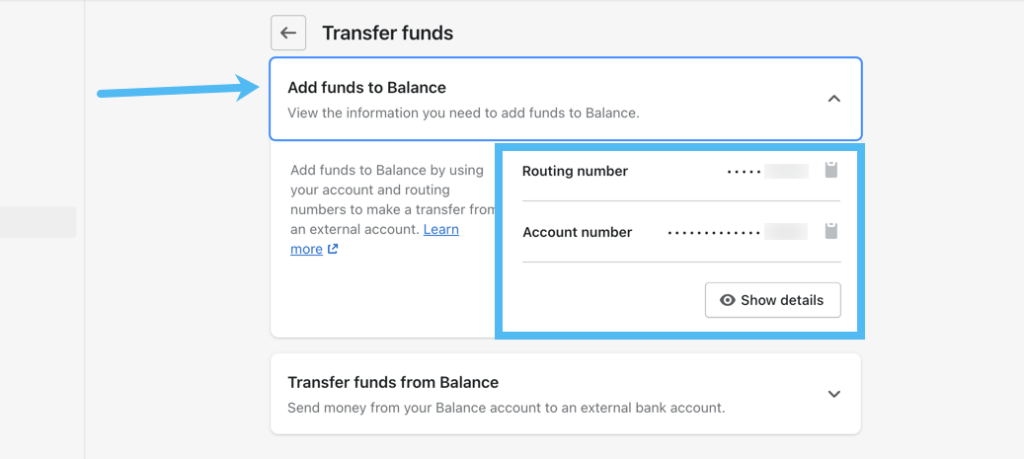1024x459 pixels.
Task: Select the highlighted sidebar item
Action: click(38, 222)
